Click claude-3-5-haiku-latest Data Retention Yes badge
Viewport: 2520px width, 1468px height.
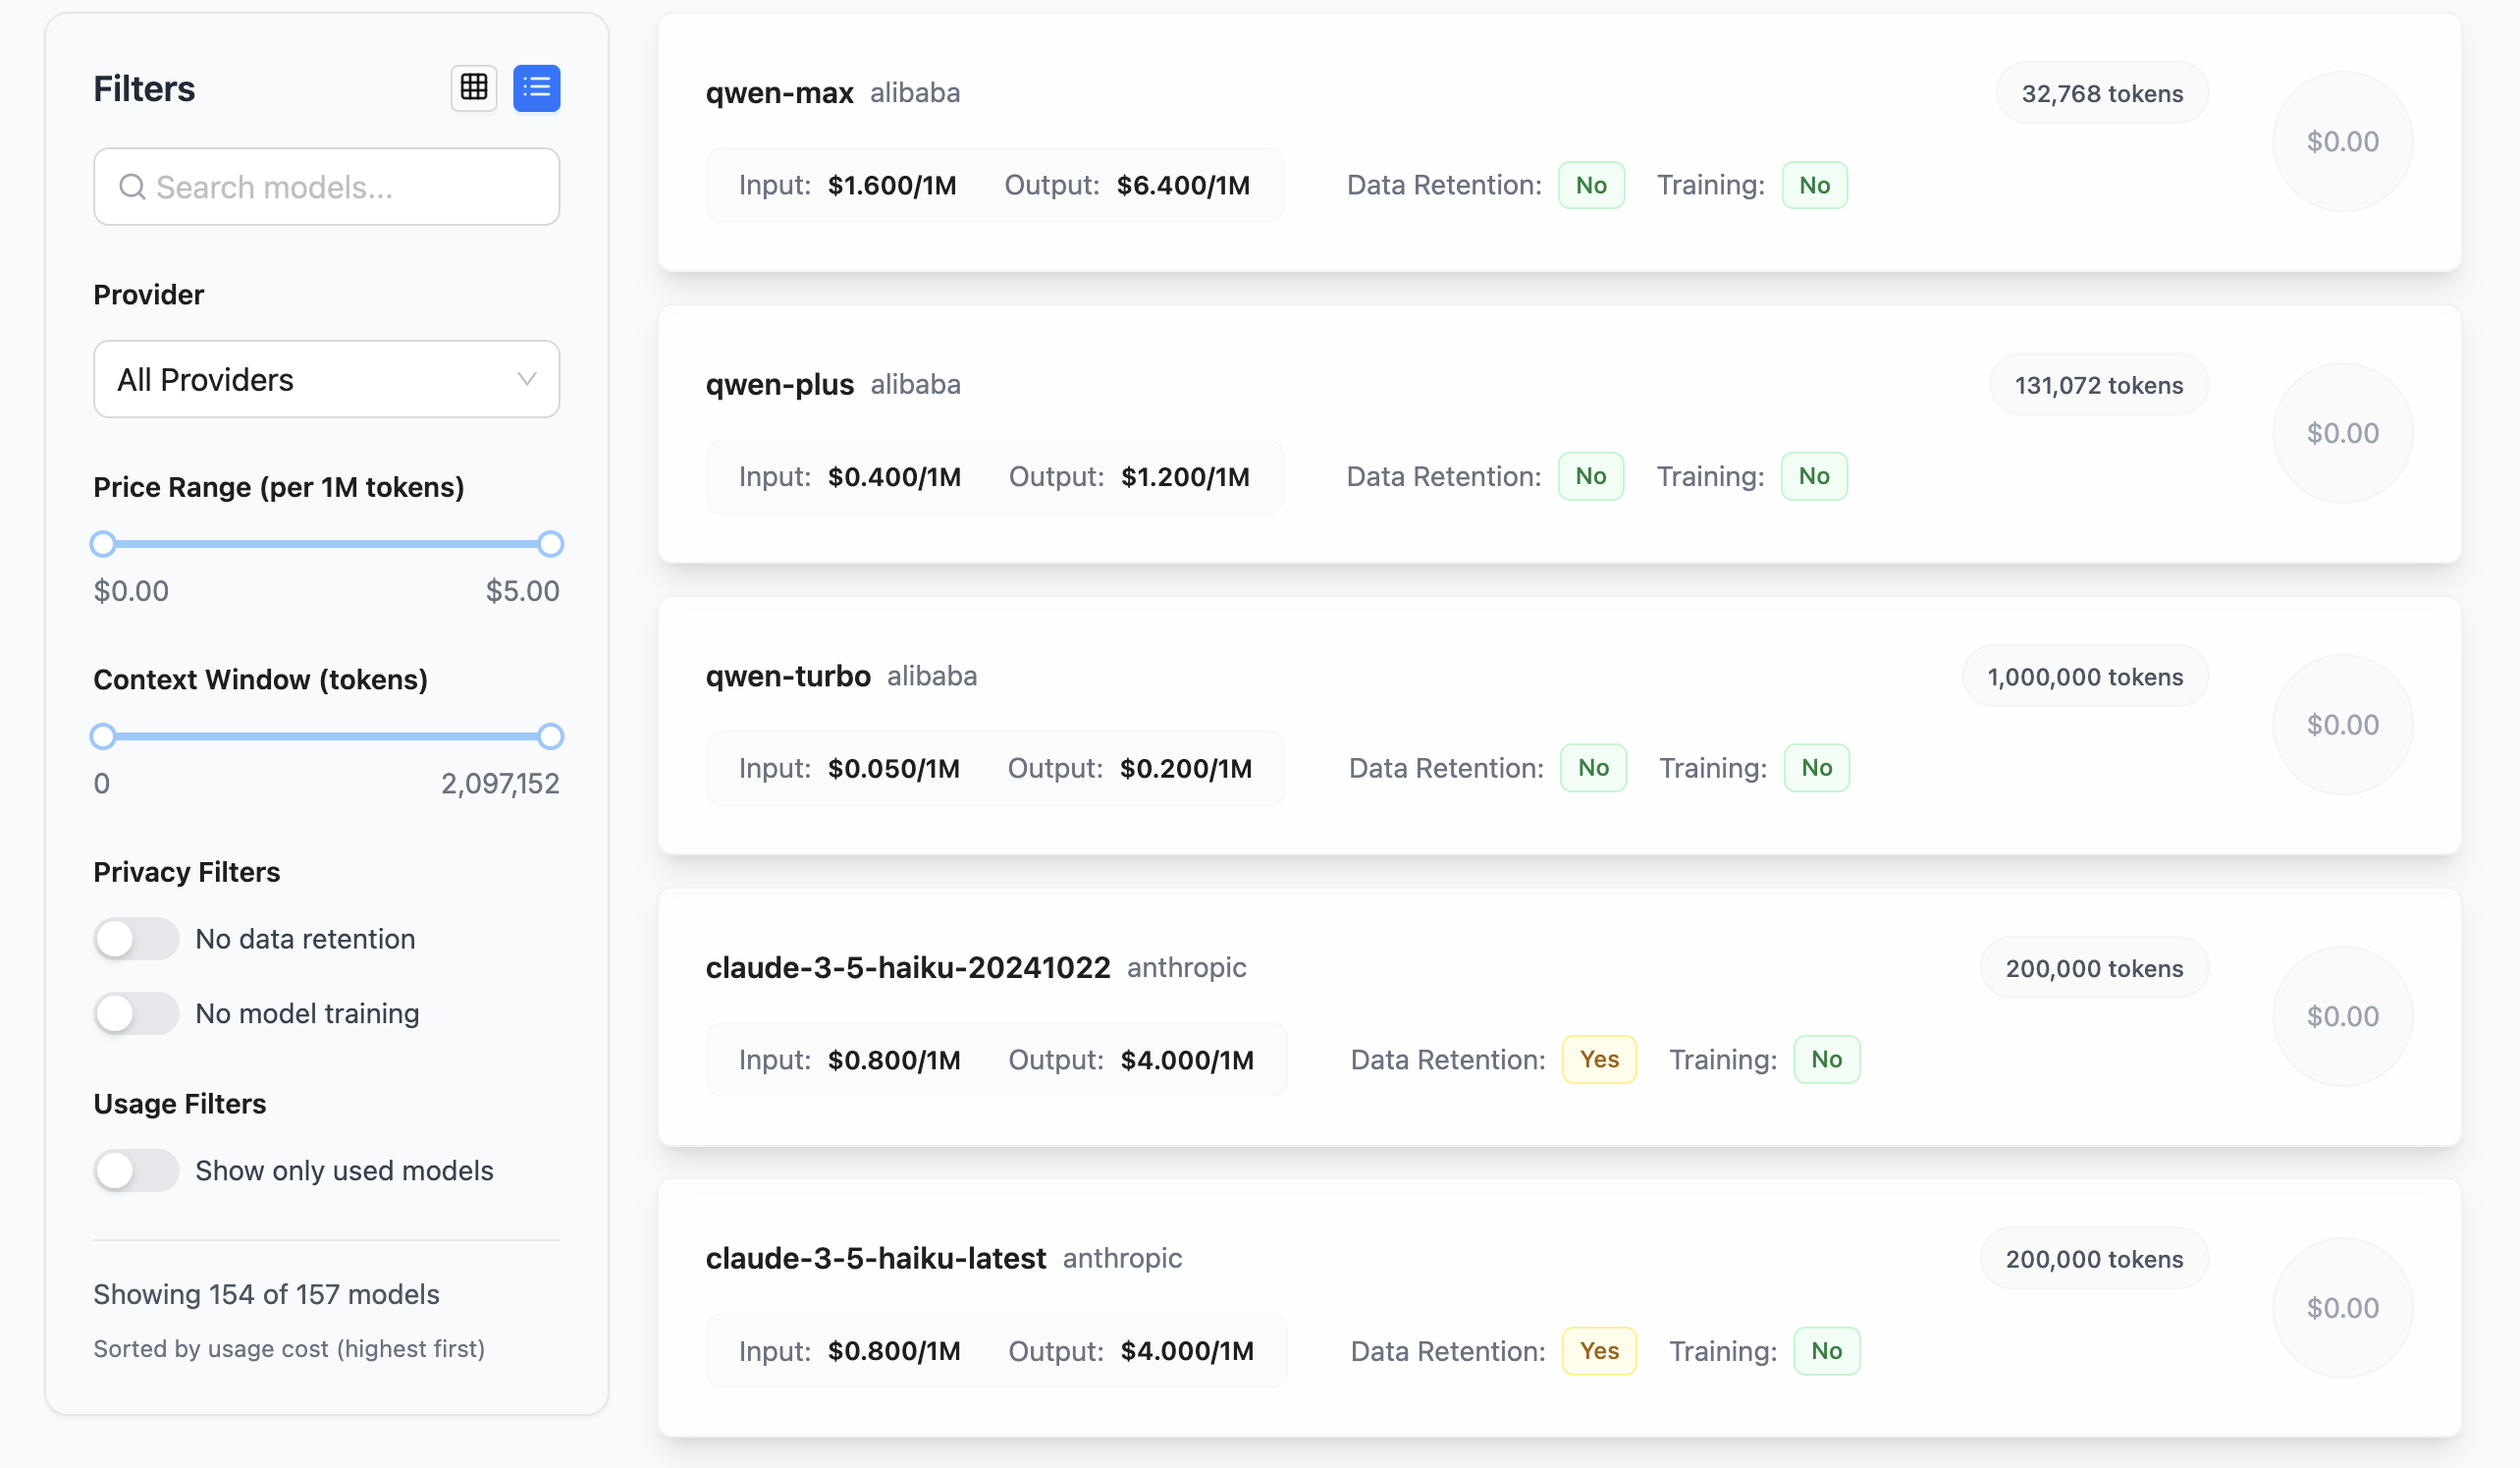[x=1599, y=1351]
